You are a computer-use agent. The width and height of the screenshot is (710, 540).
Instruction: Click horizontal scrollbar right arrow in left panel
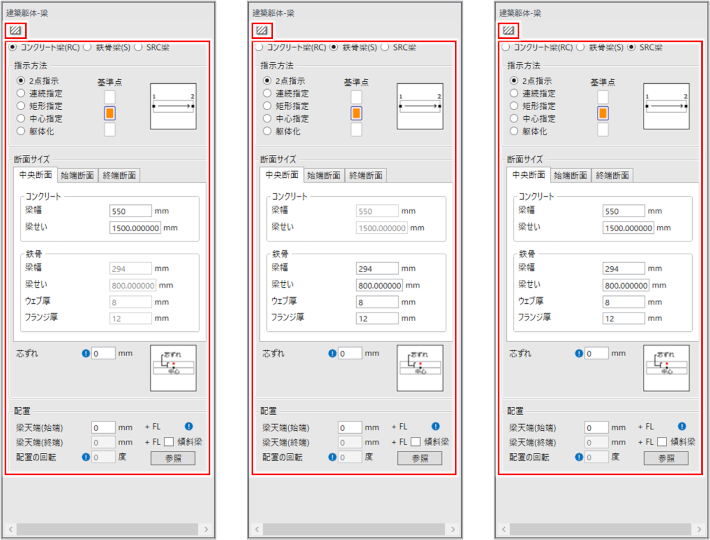tap(207, 528)
